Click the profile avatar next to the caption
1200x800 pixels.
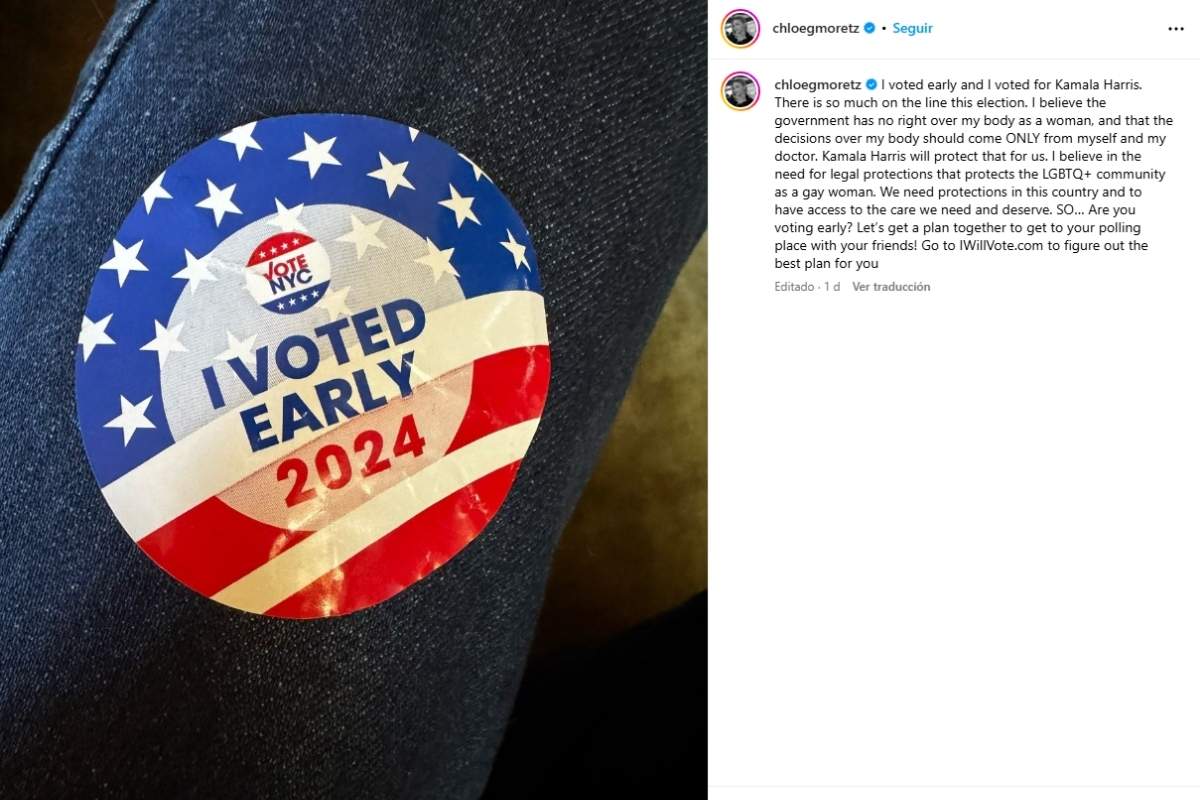[740, 91]
